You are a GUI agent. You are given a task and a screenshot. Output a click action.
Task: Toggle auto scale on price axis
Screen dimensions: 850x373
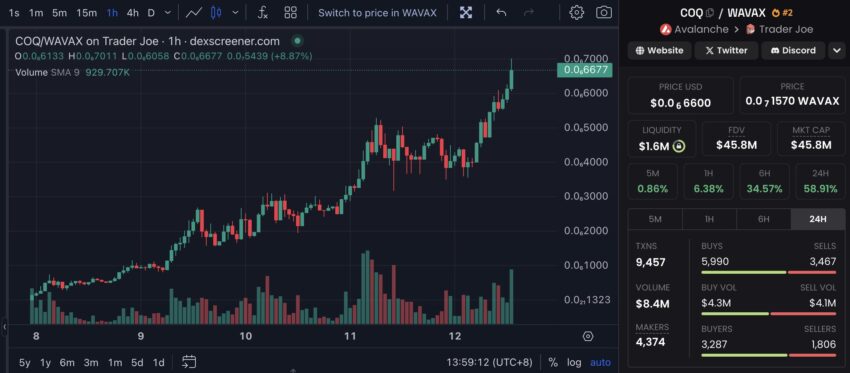click(600, 362)
